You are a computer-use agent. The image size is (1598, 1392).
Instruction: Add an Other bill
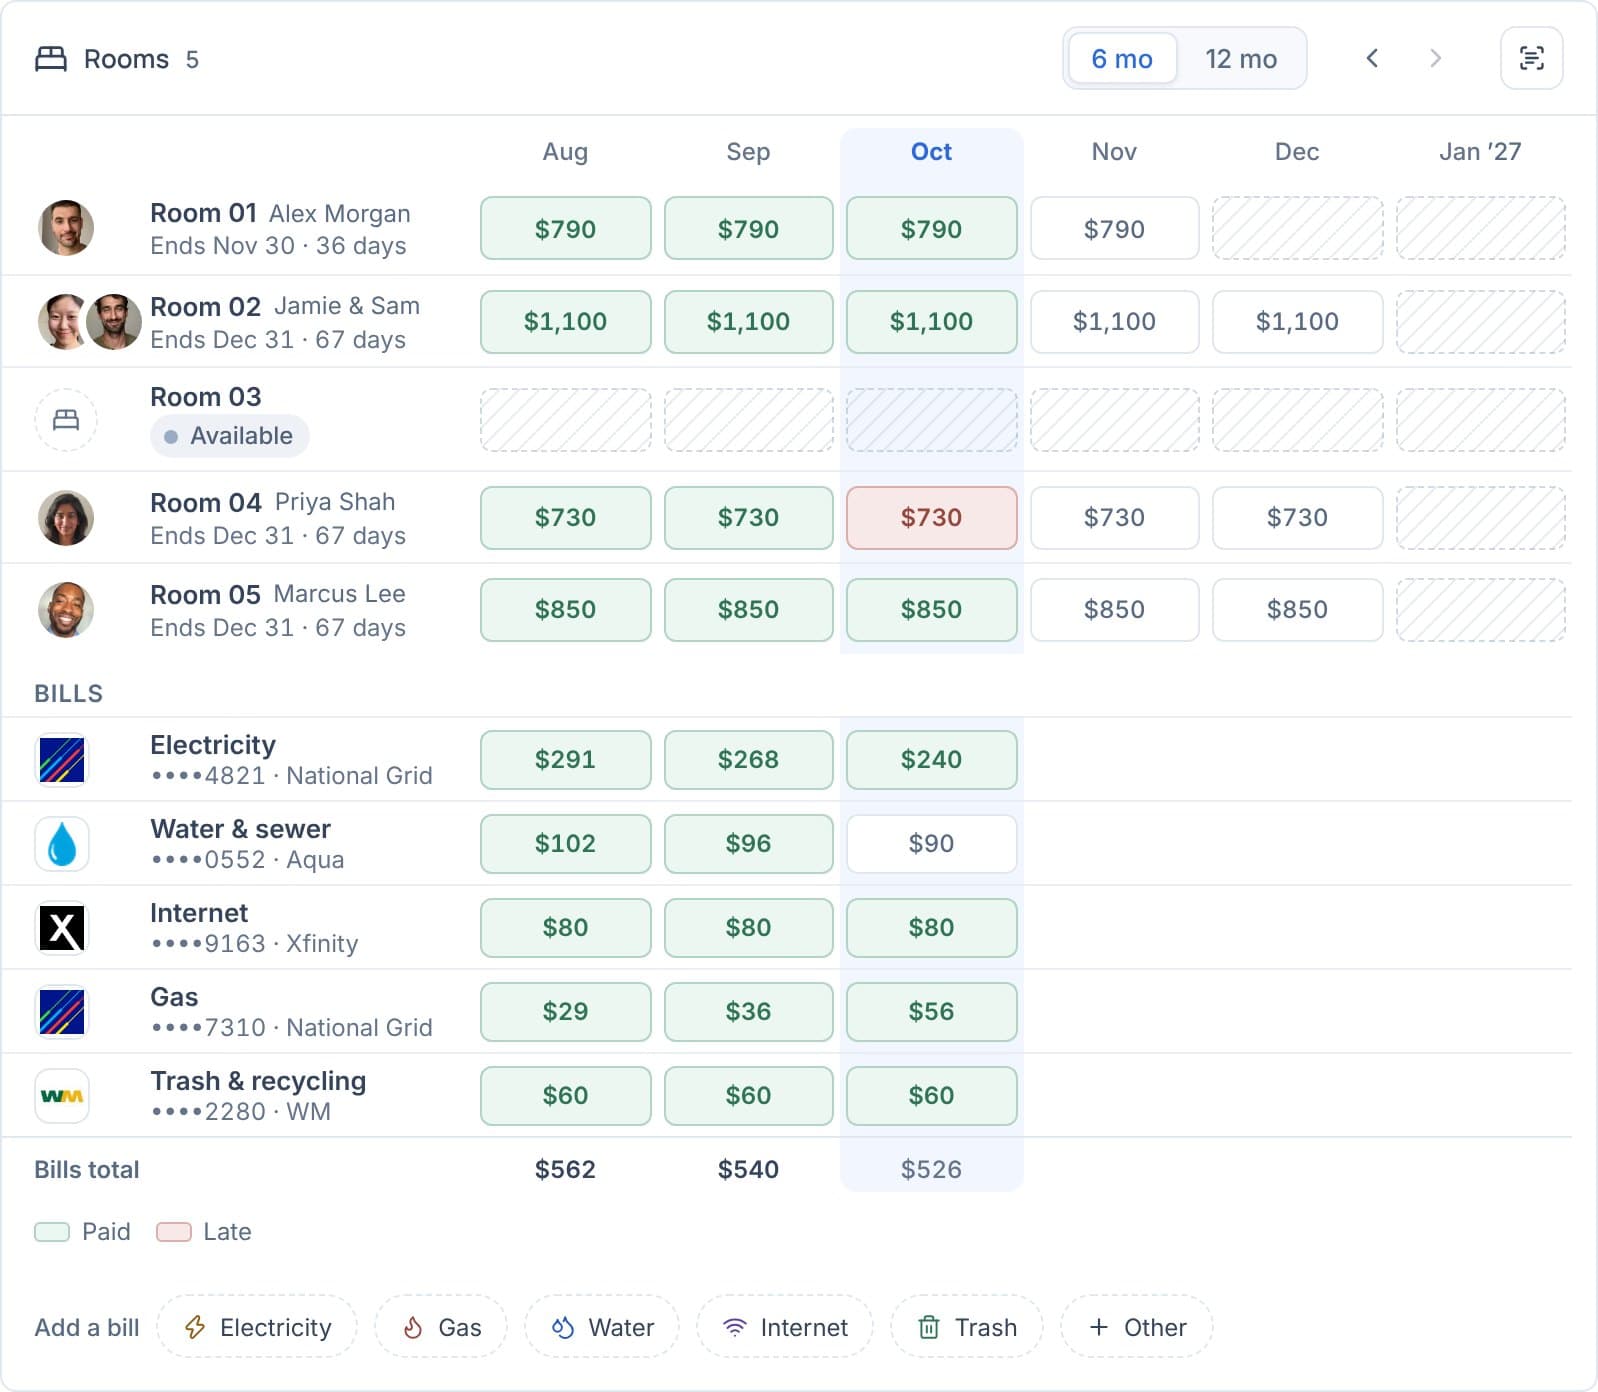(1137, 1327)
